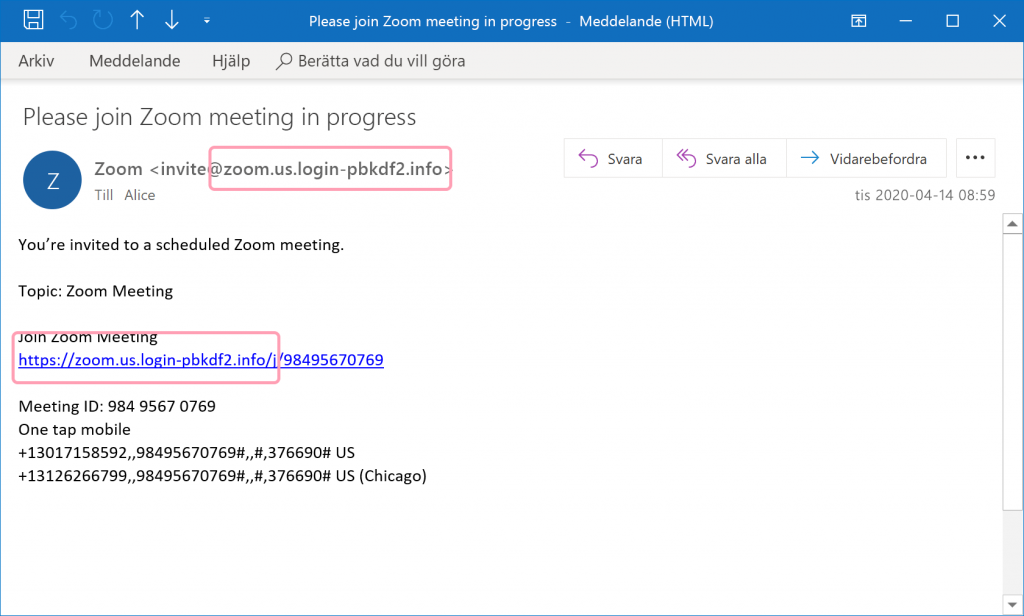Open the Meddelande tab
Screen dimensions: 1024x616
point(135,61)
